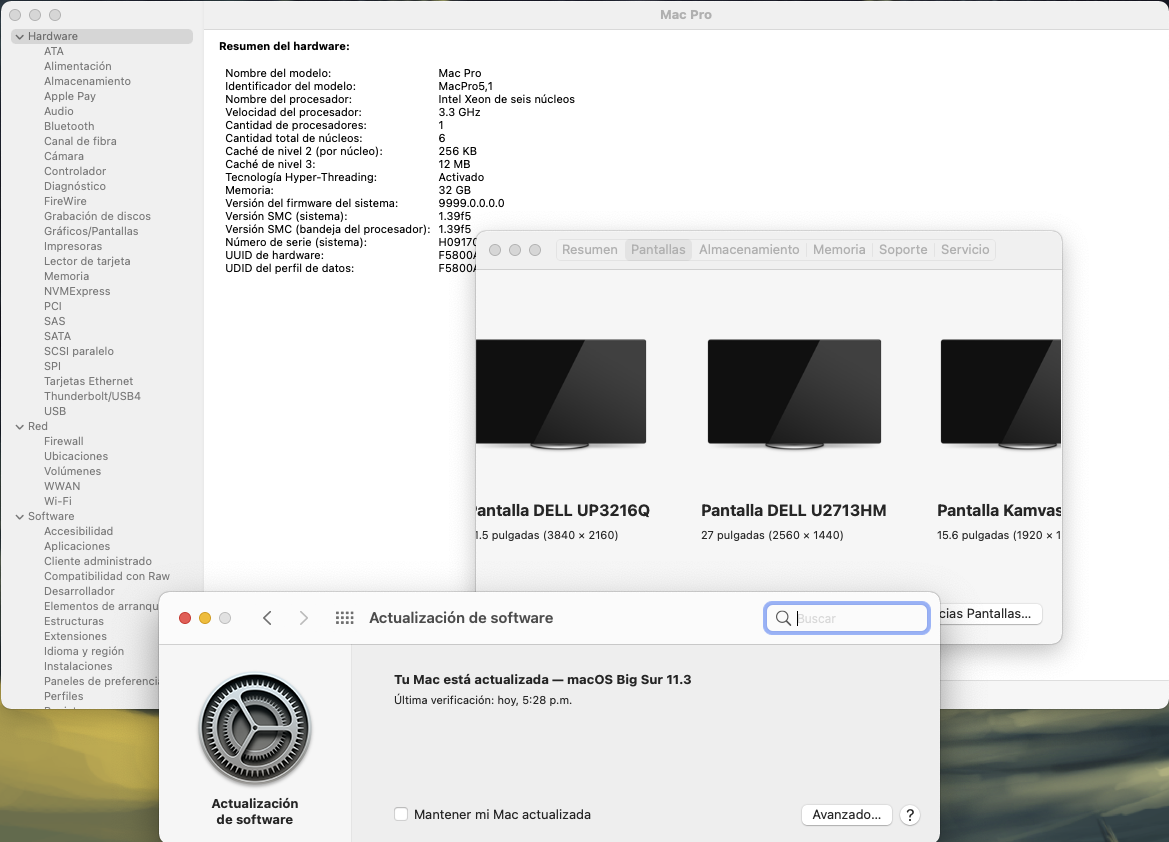Click the MacPro5,1 model identifier value
The height and width of the screenshot is (842, 1169).
[465, 87]
